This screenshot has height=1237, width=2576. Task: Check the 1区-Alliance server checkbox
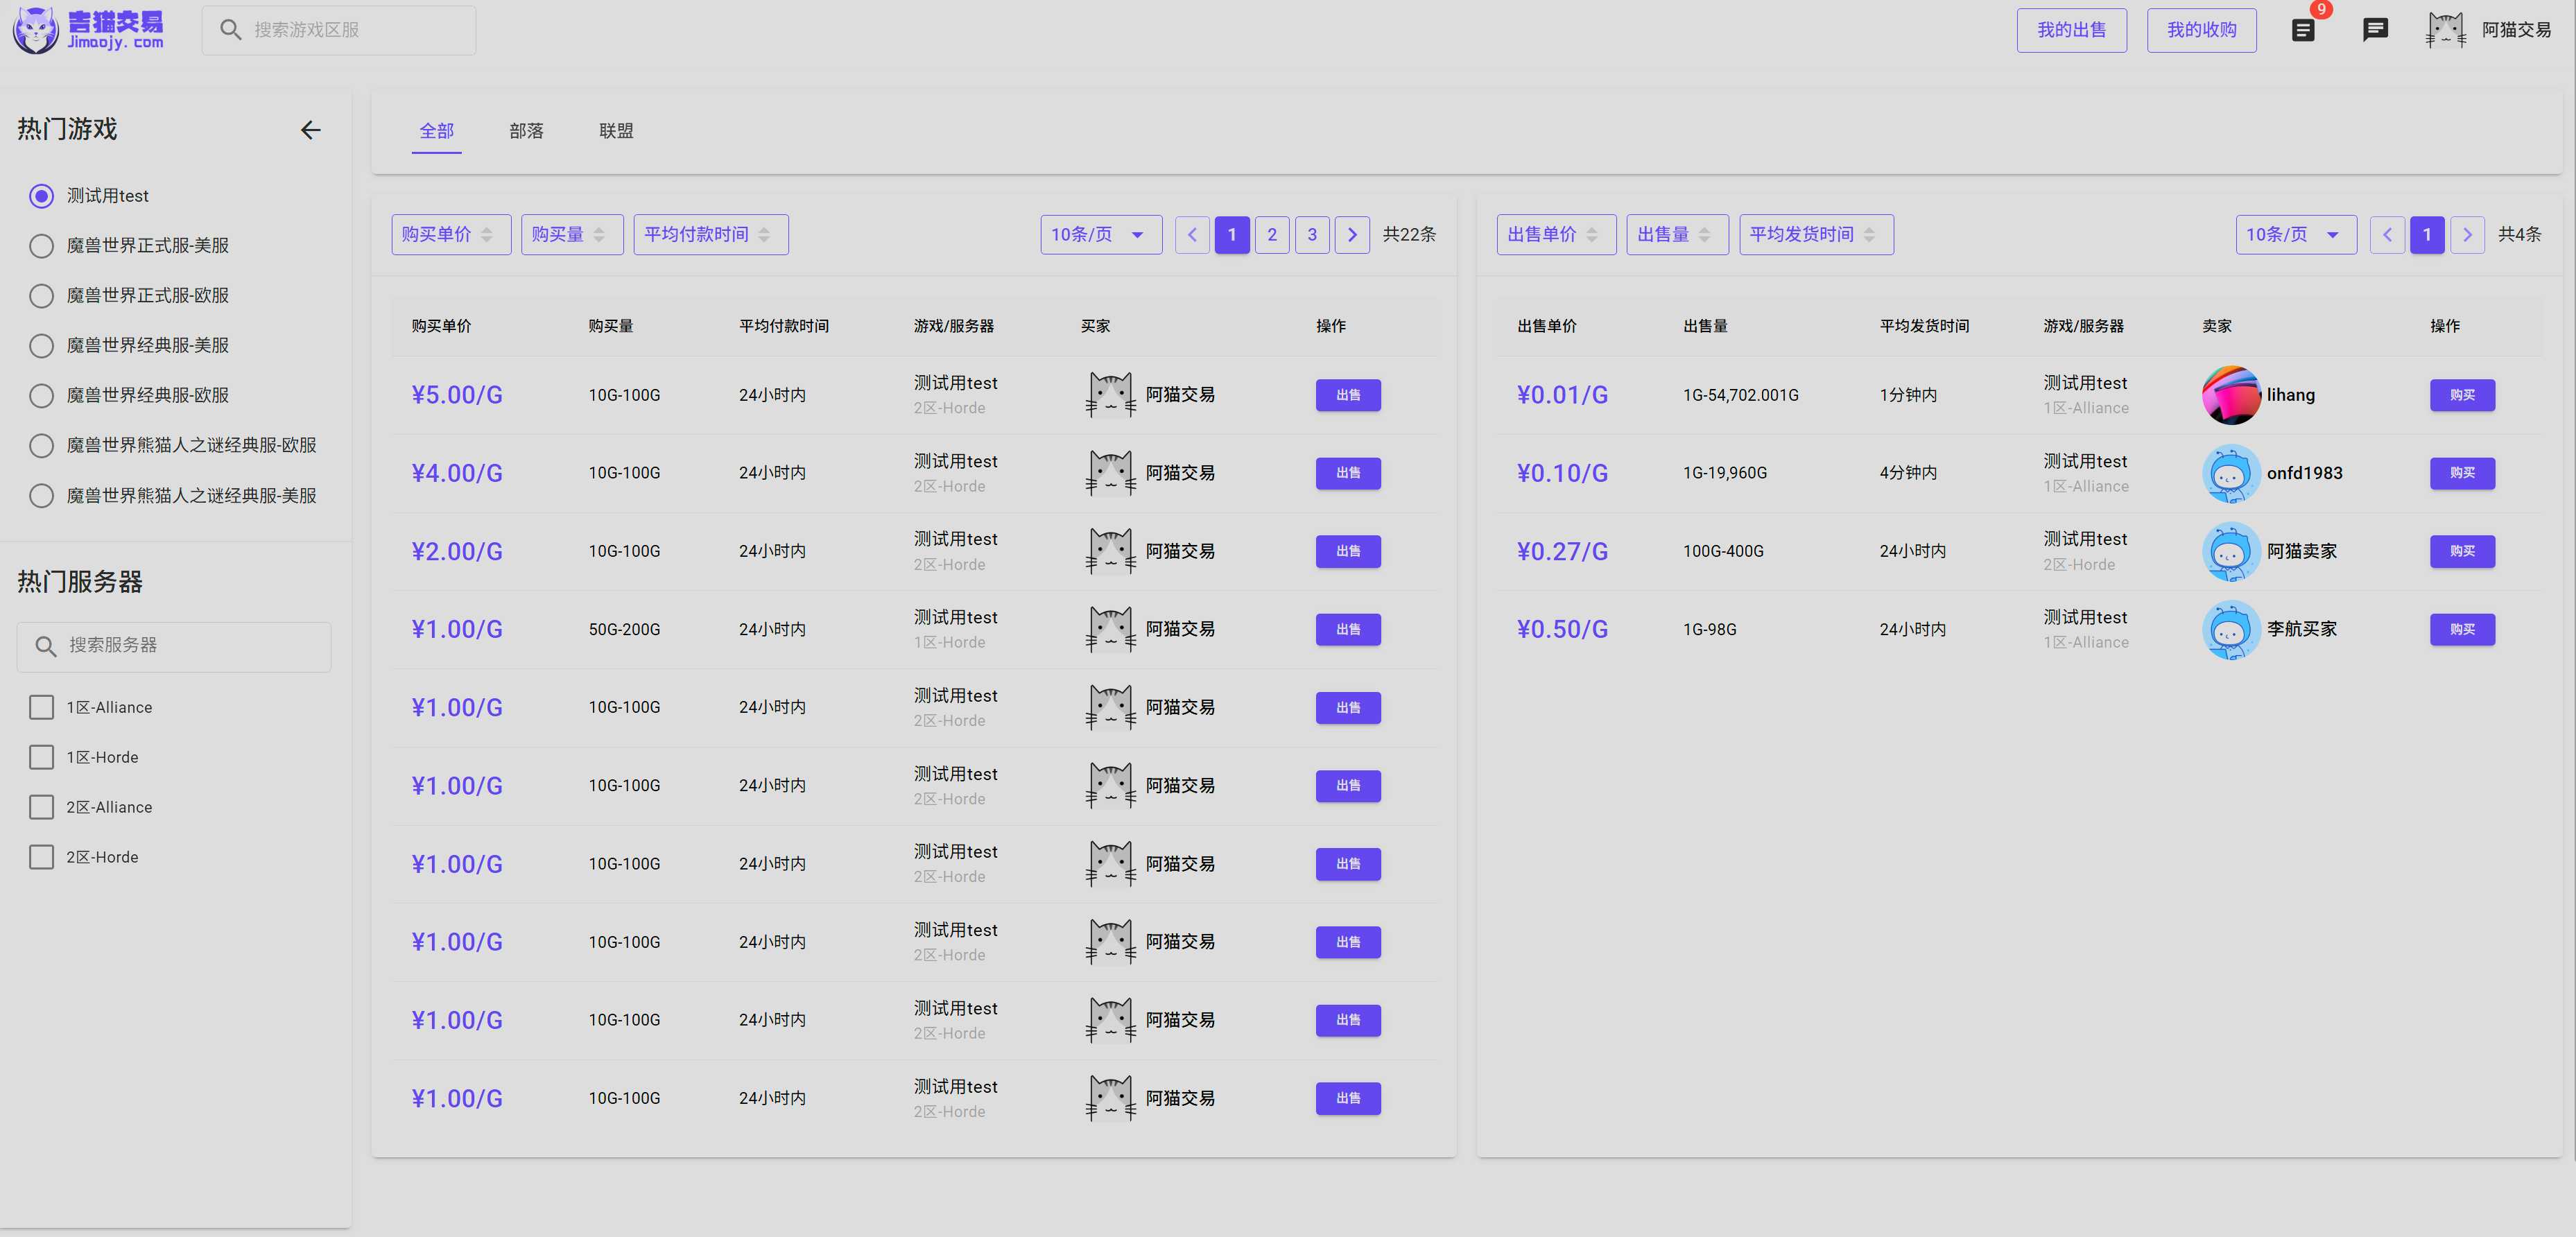(x=41, y=707)
